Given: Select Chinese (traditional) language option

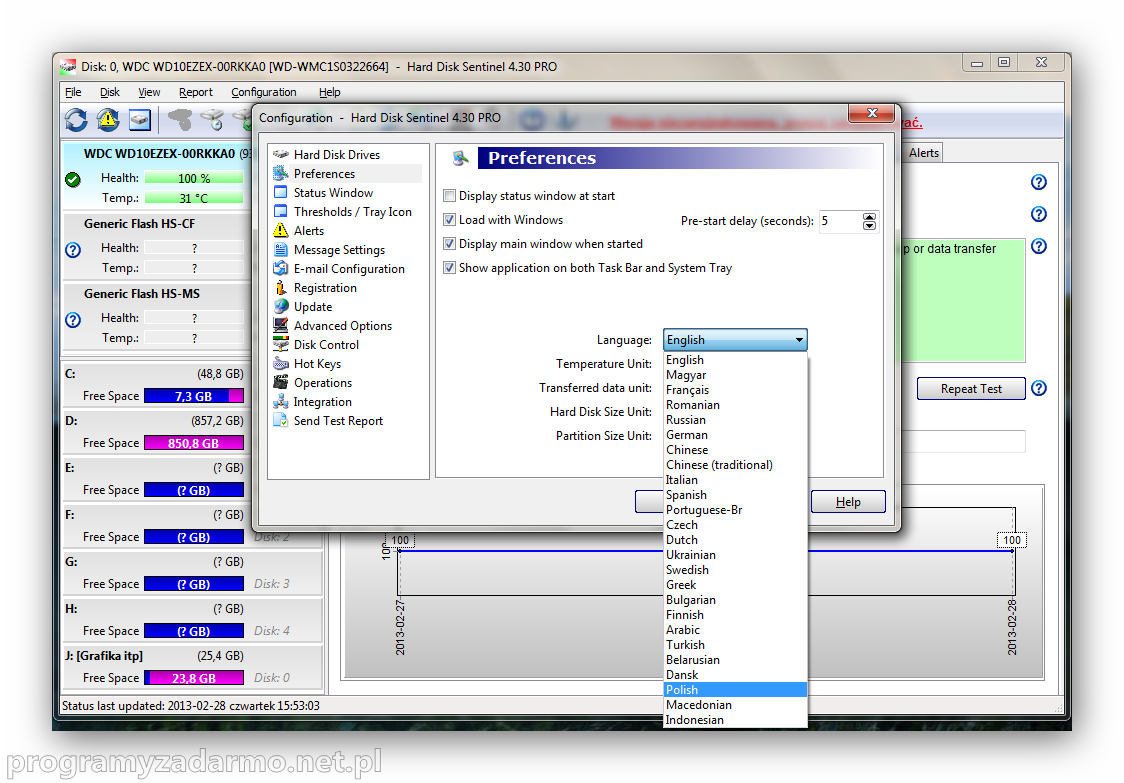Looking at the screenshot, I should click(735, 465).
